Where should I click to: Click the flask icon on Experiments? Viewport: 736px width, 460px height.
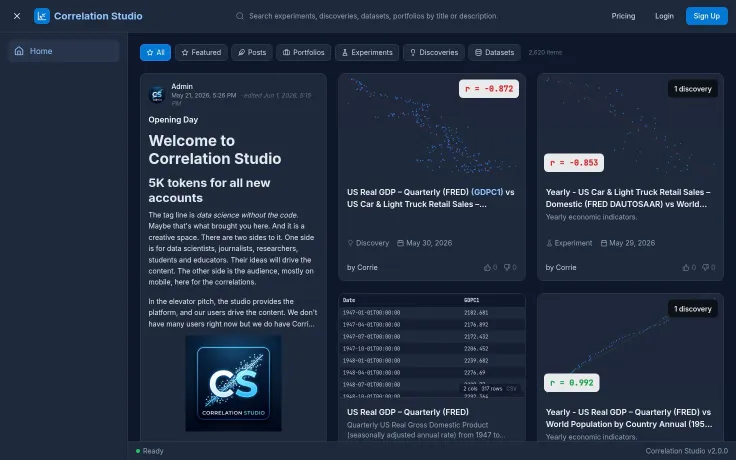pyautogui.click(x=345, y=53)
